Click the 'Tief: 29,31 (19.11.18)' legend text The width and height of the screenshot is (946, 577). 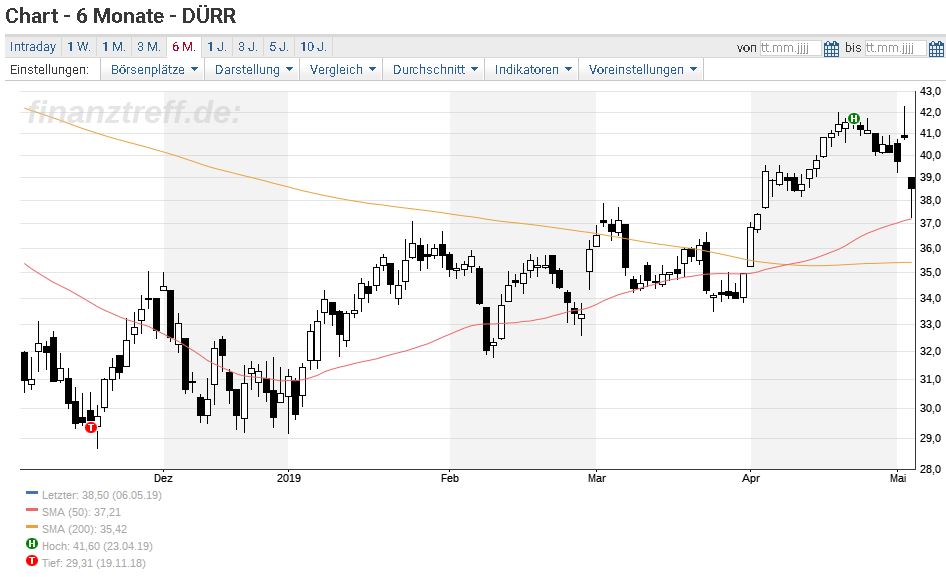[x=94, y=563]
